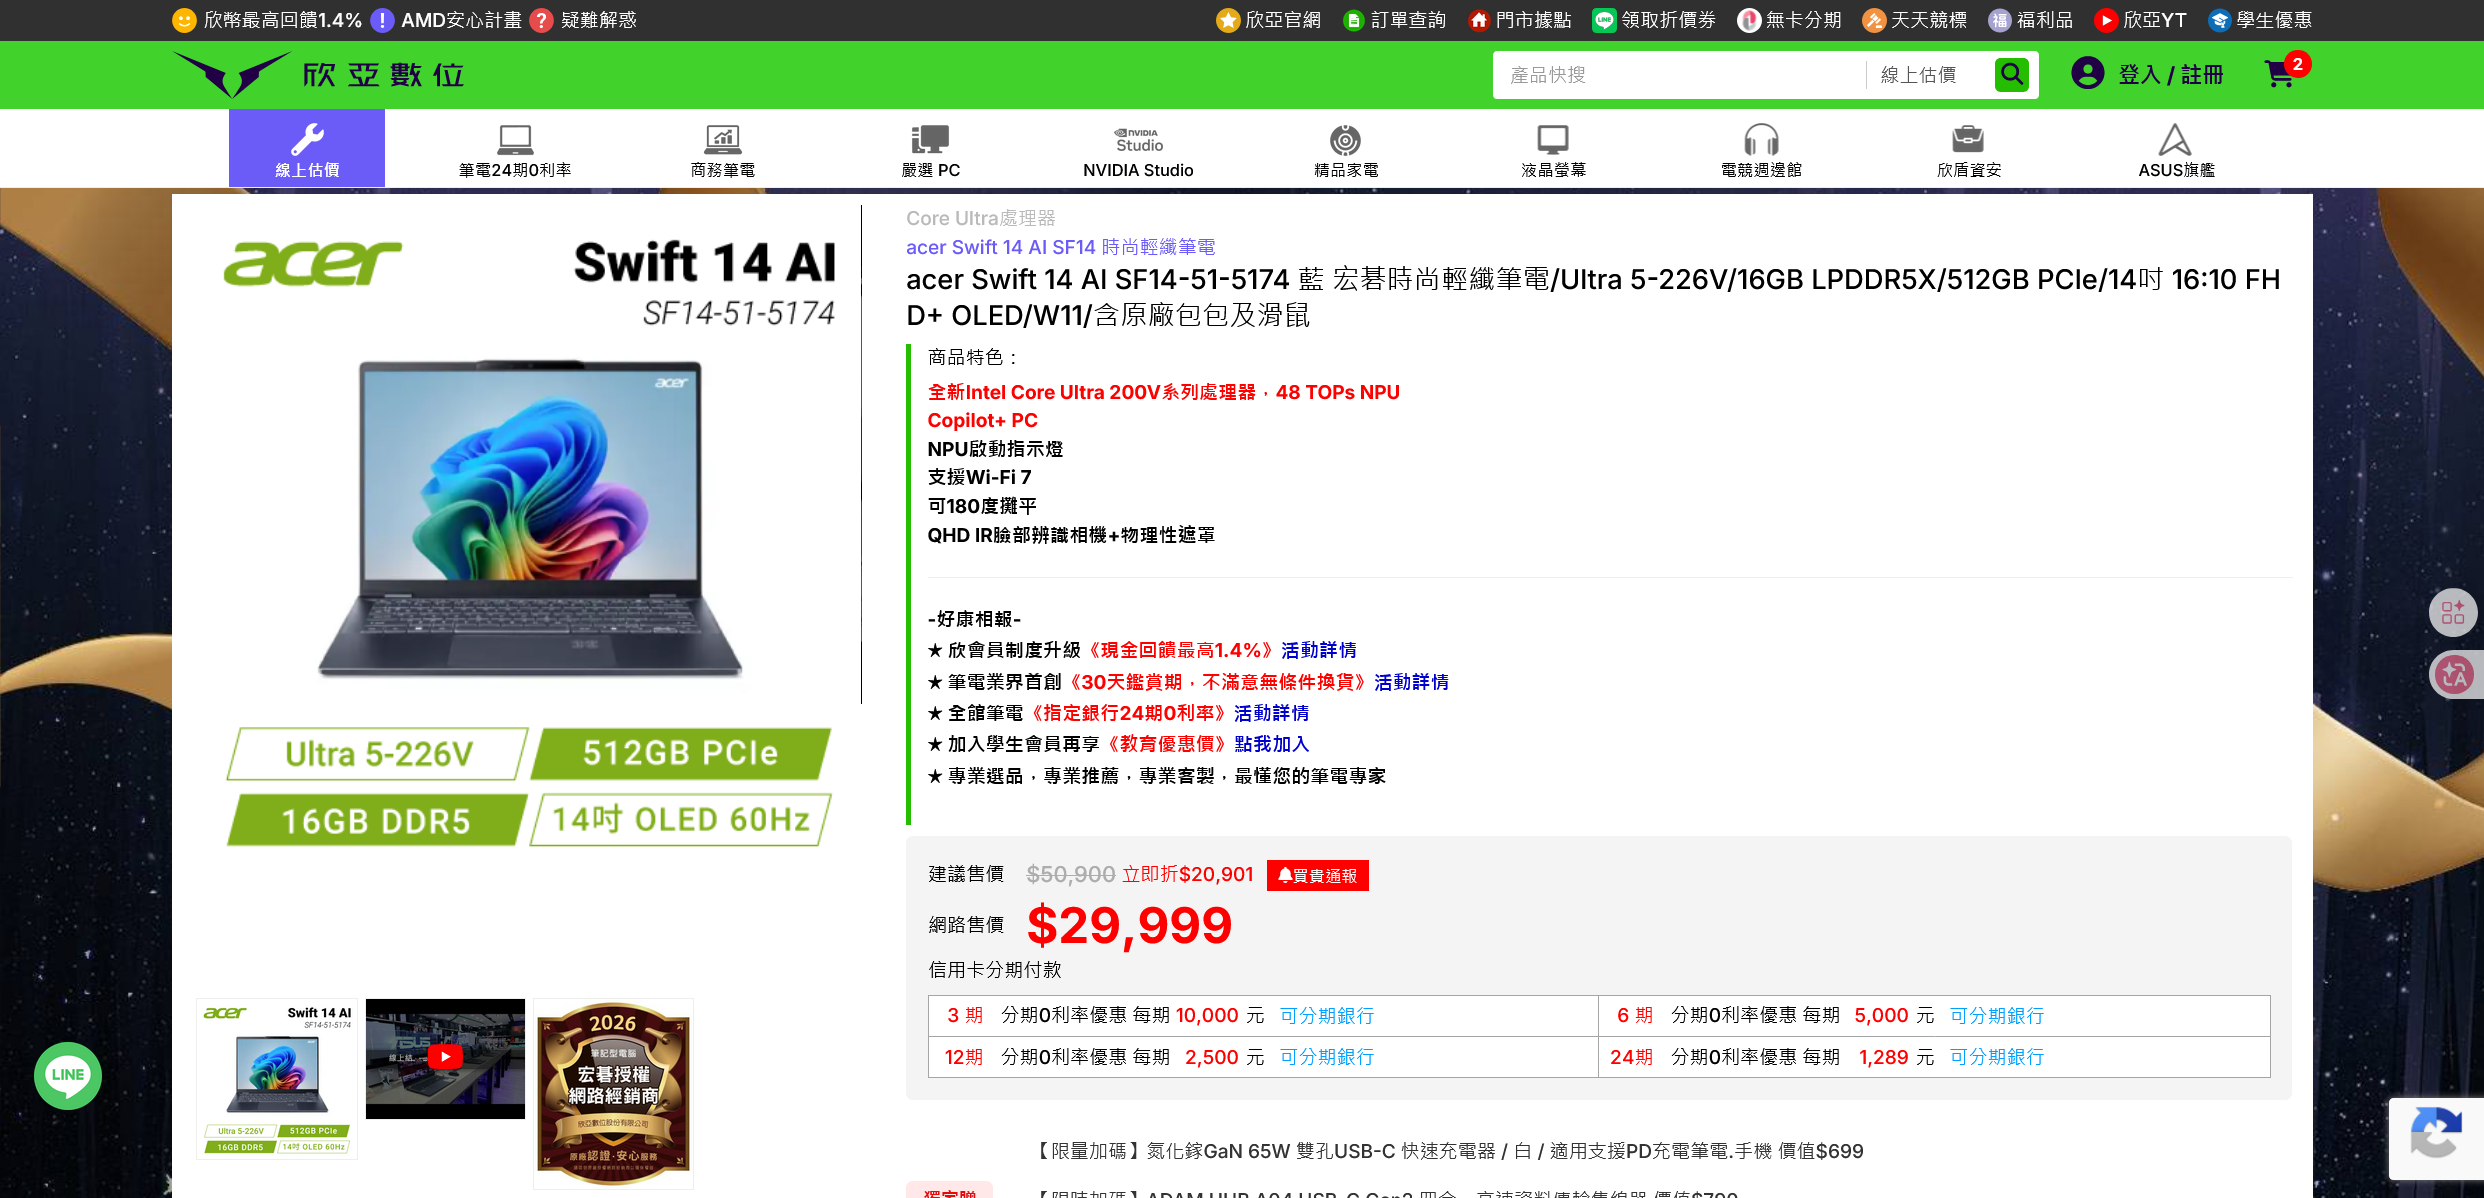Click the grid widget floating button
Viewport: 2484px width, 1198px height.
coord(2452,612)
